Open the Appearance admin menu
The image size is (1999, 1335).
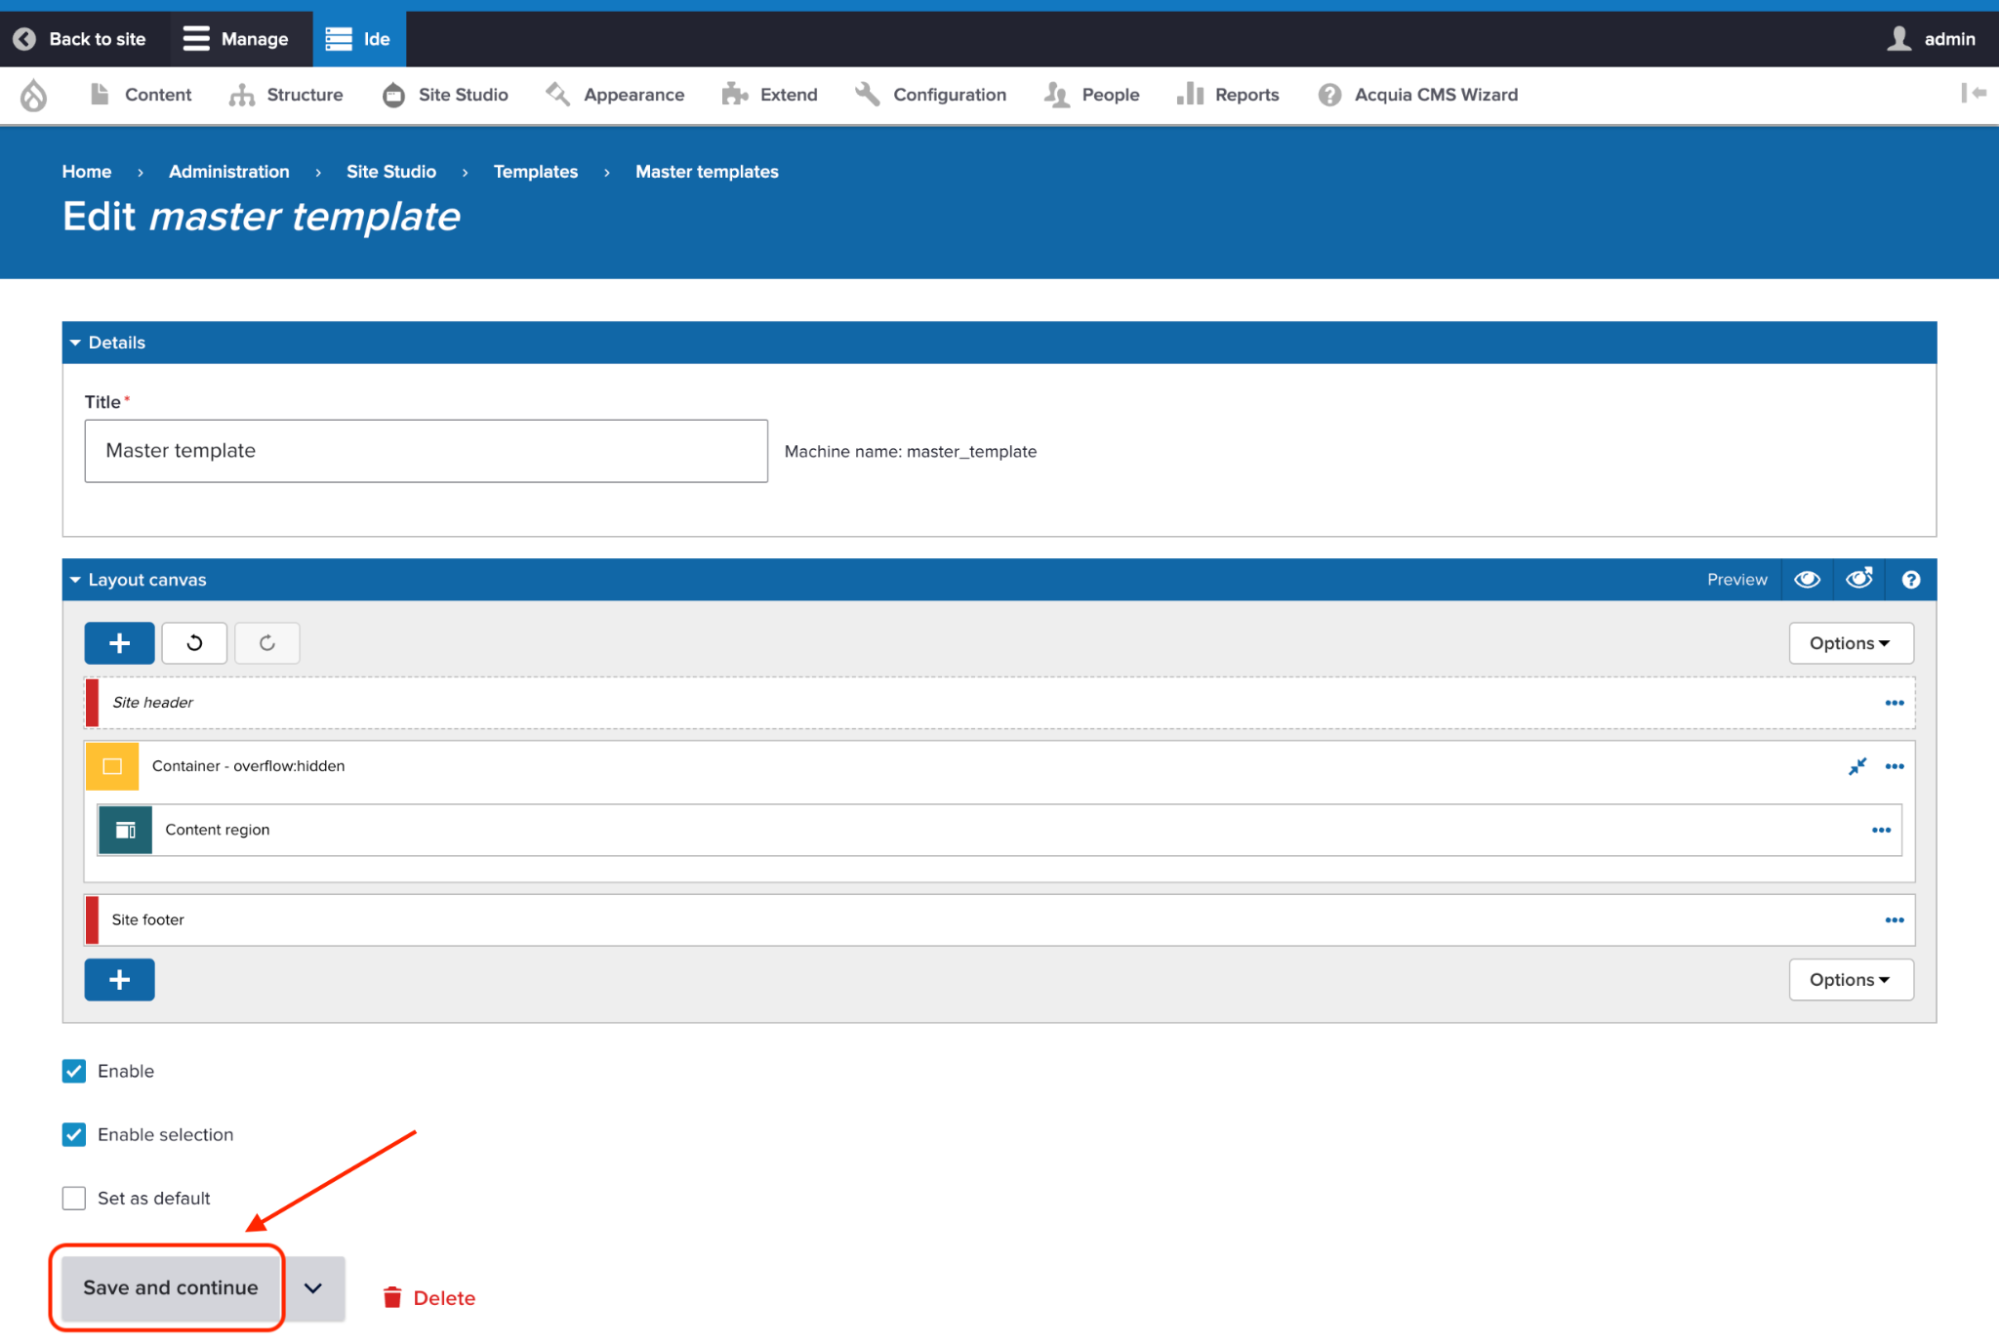[x=615, y=95]
